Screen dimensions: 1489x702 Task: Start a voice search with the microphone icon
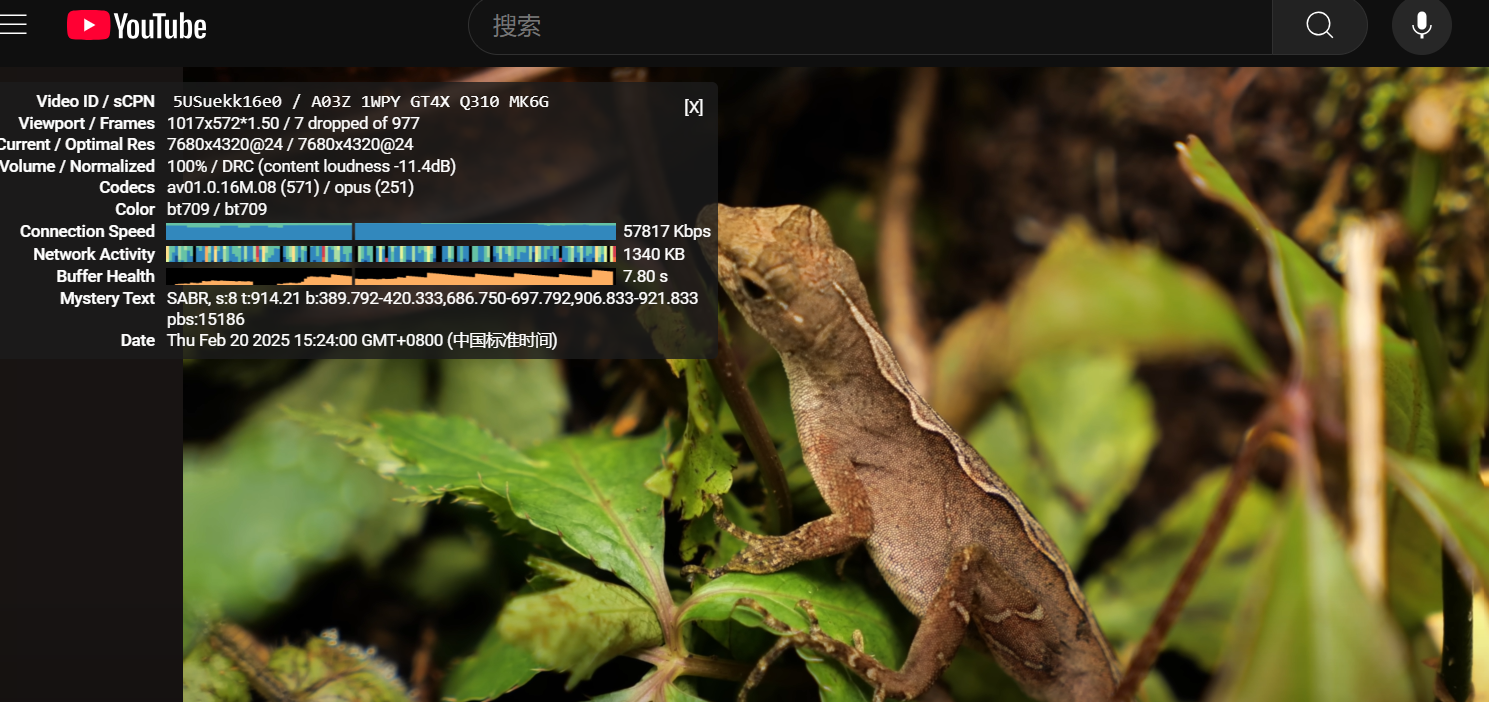coord(1421,26)
